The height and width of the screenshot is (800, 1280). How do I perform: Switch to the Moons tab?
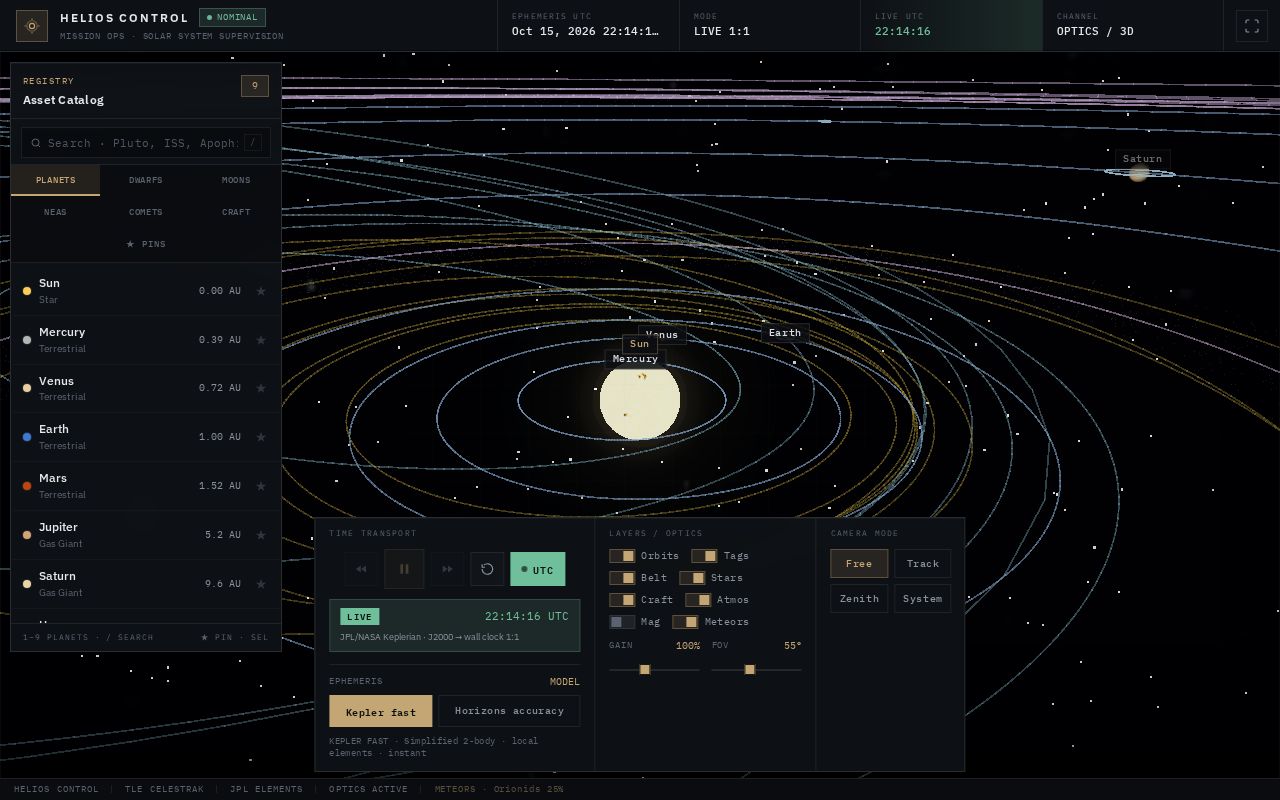236,180
